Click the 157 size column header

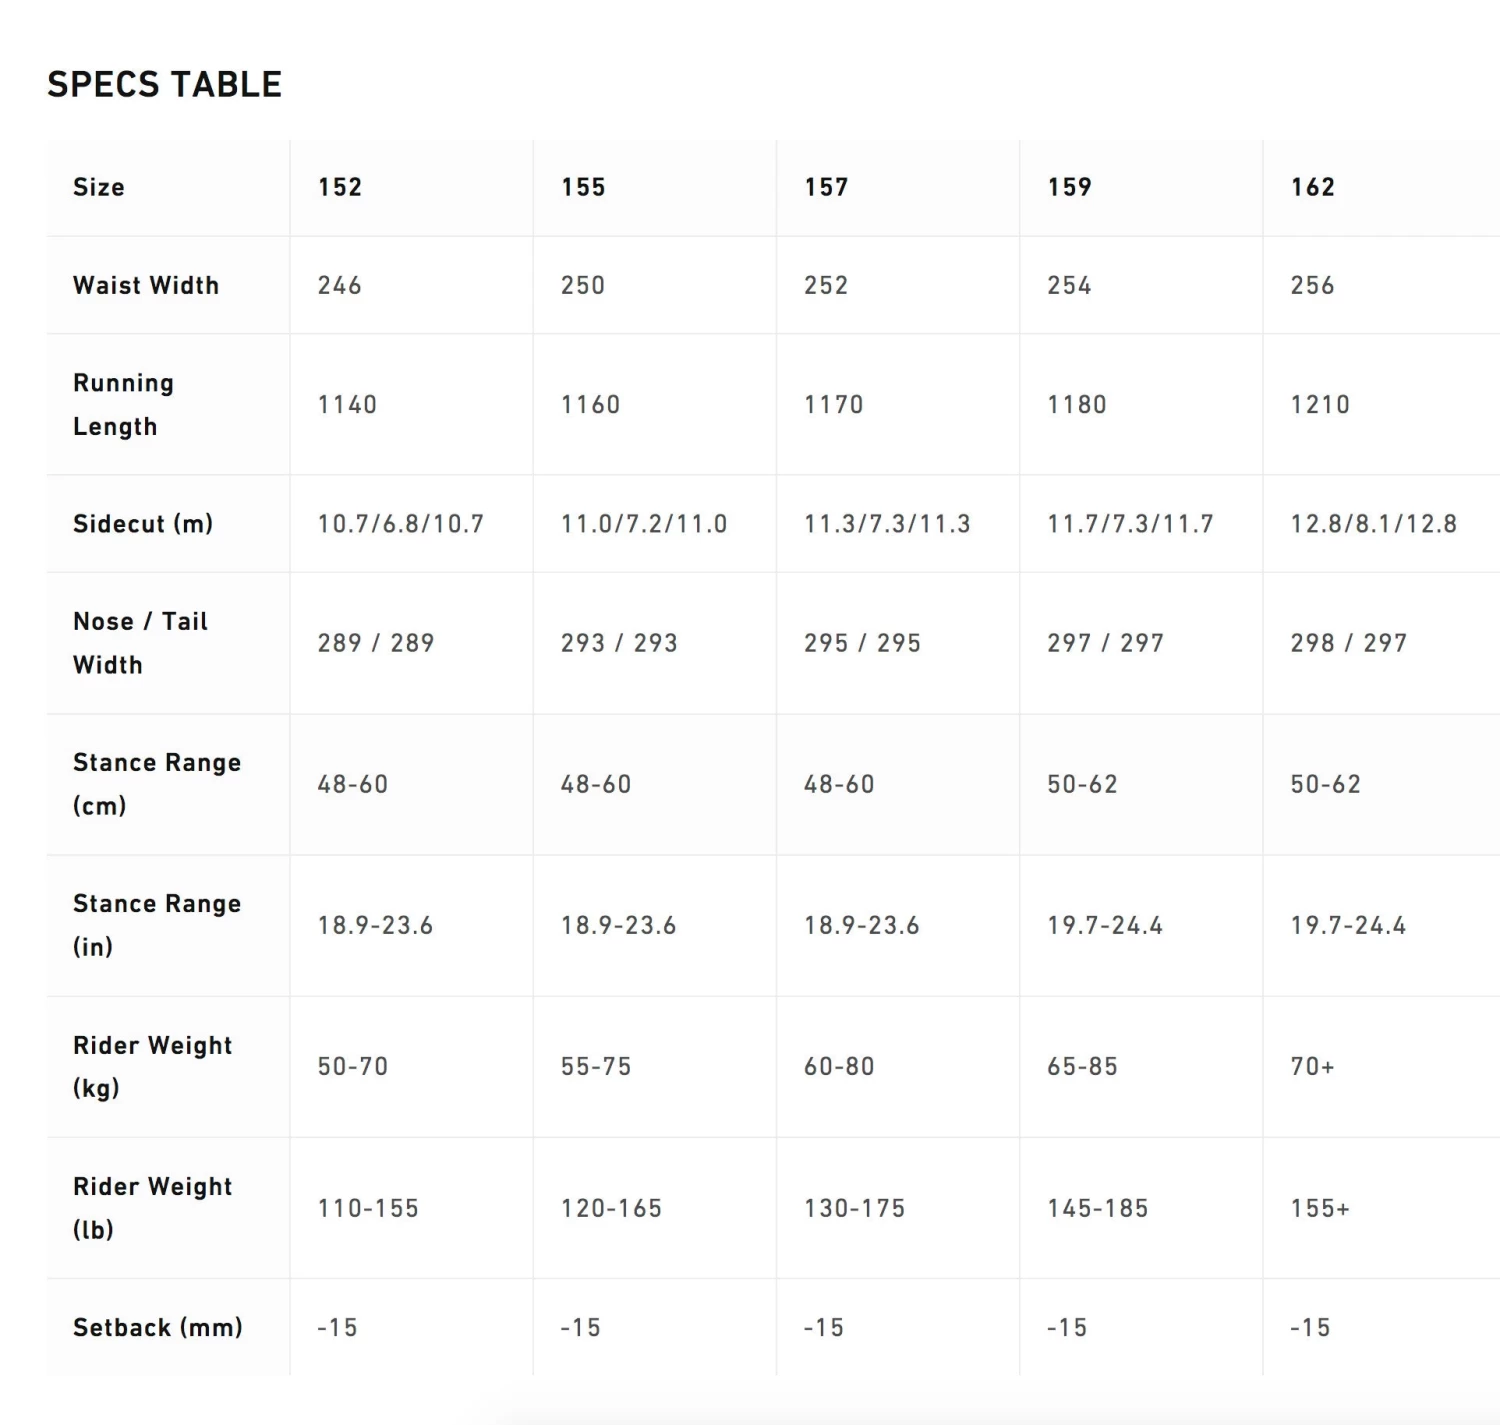coord(826,187)
